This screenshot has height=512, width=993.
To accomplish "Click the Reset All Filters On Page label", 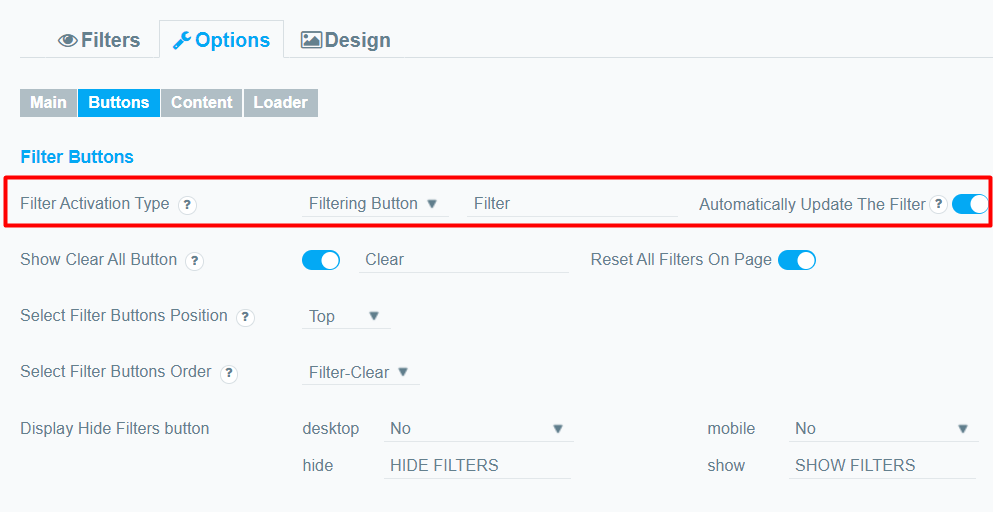I will coord(681,260).
